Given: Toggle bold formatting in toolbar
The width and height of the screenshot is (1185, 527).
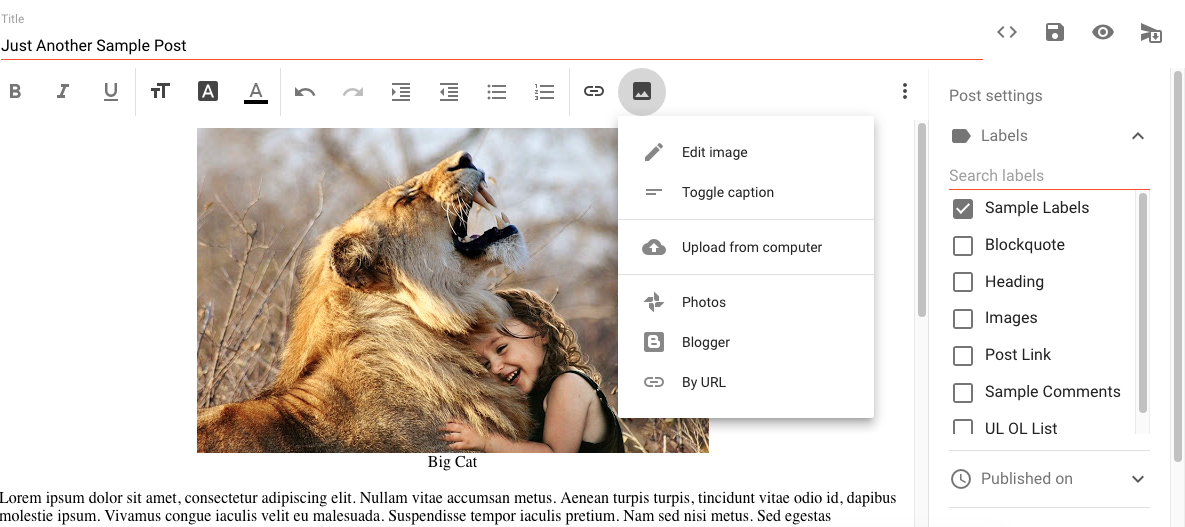Looking at the screenshot, I should (x=15, y=92).
